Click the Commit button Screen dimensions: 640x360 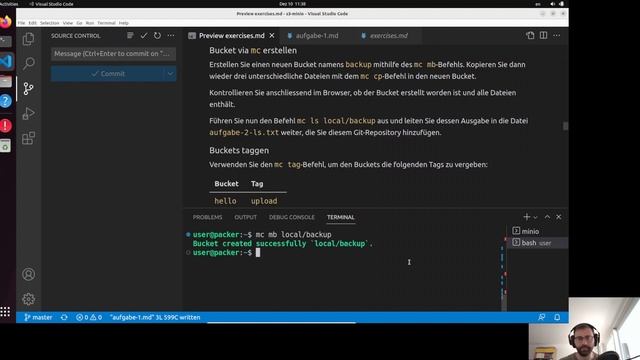pyautogui.click(x=108, y=74)
